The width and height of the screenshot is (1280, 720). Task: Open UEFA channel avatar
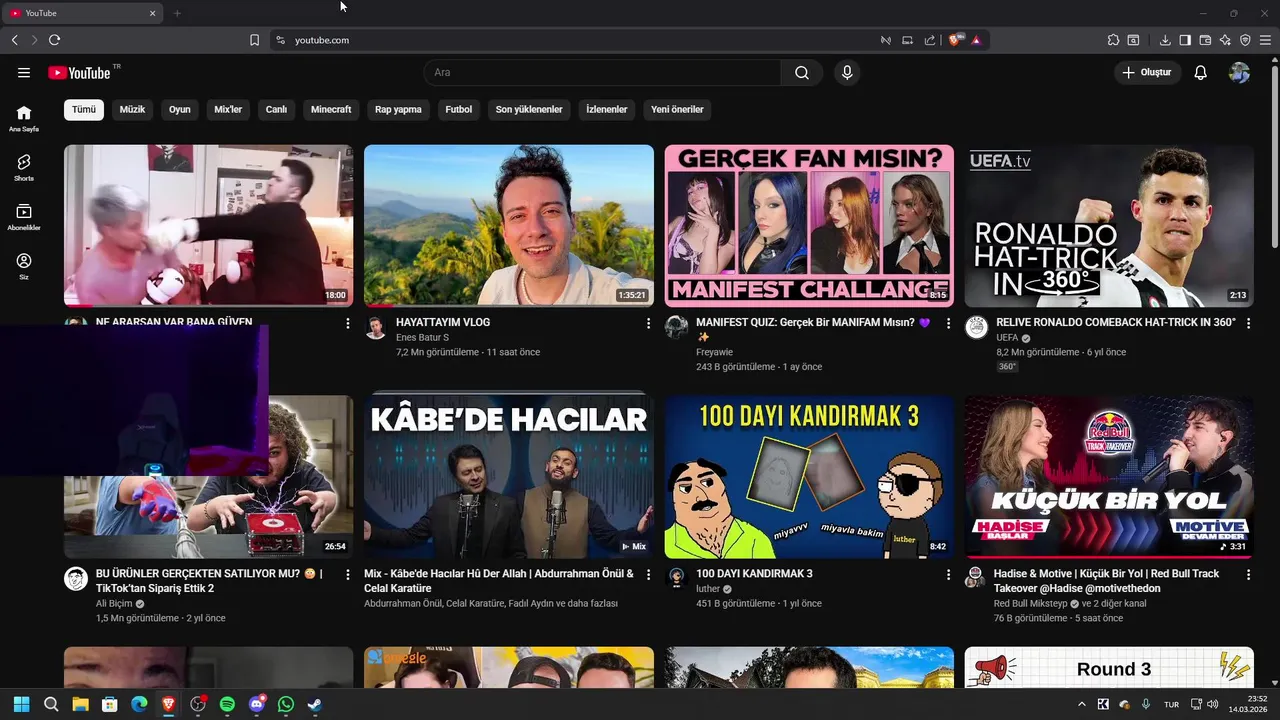[x=976, y=328]
